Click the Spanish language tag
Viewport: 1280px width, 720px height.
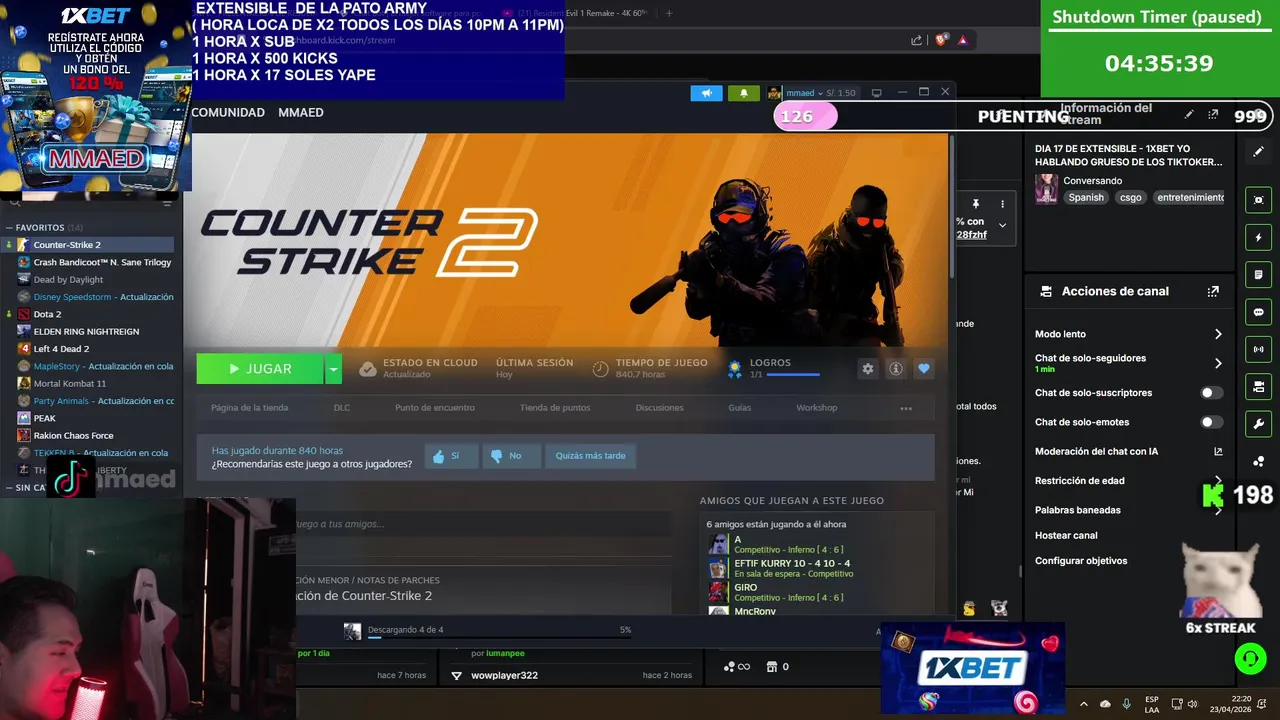[x=1086, y=198]
